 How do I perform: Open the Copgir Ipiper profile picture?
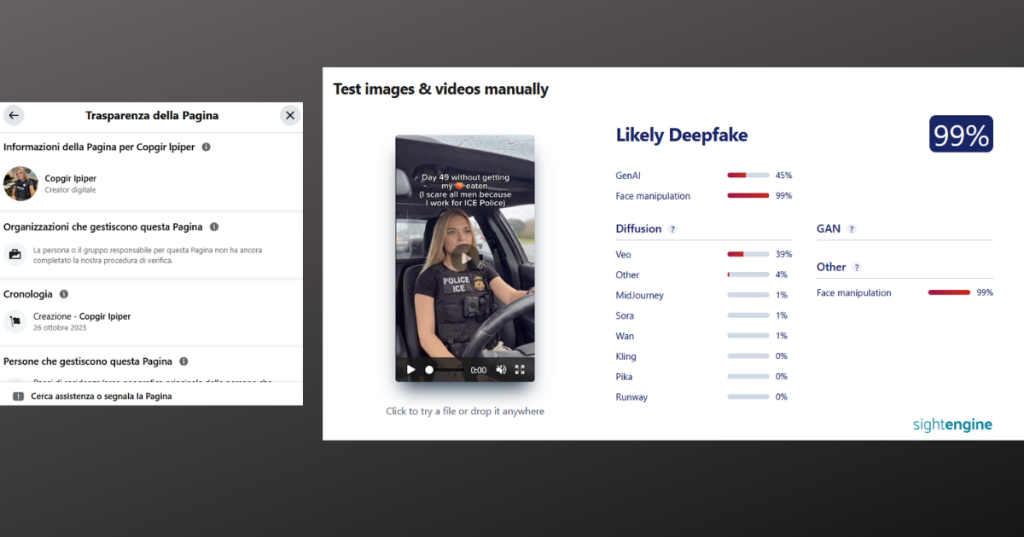click(20, 183)
